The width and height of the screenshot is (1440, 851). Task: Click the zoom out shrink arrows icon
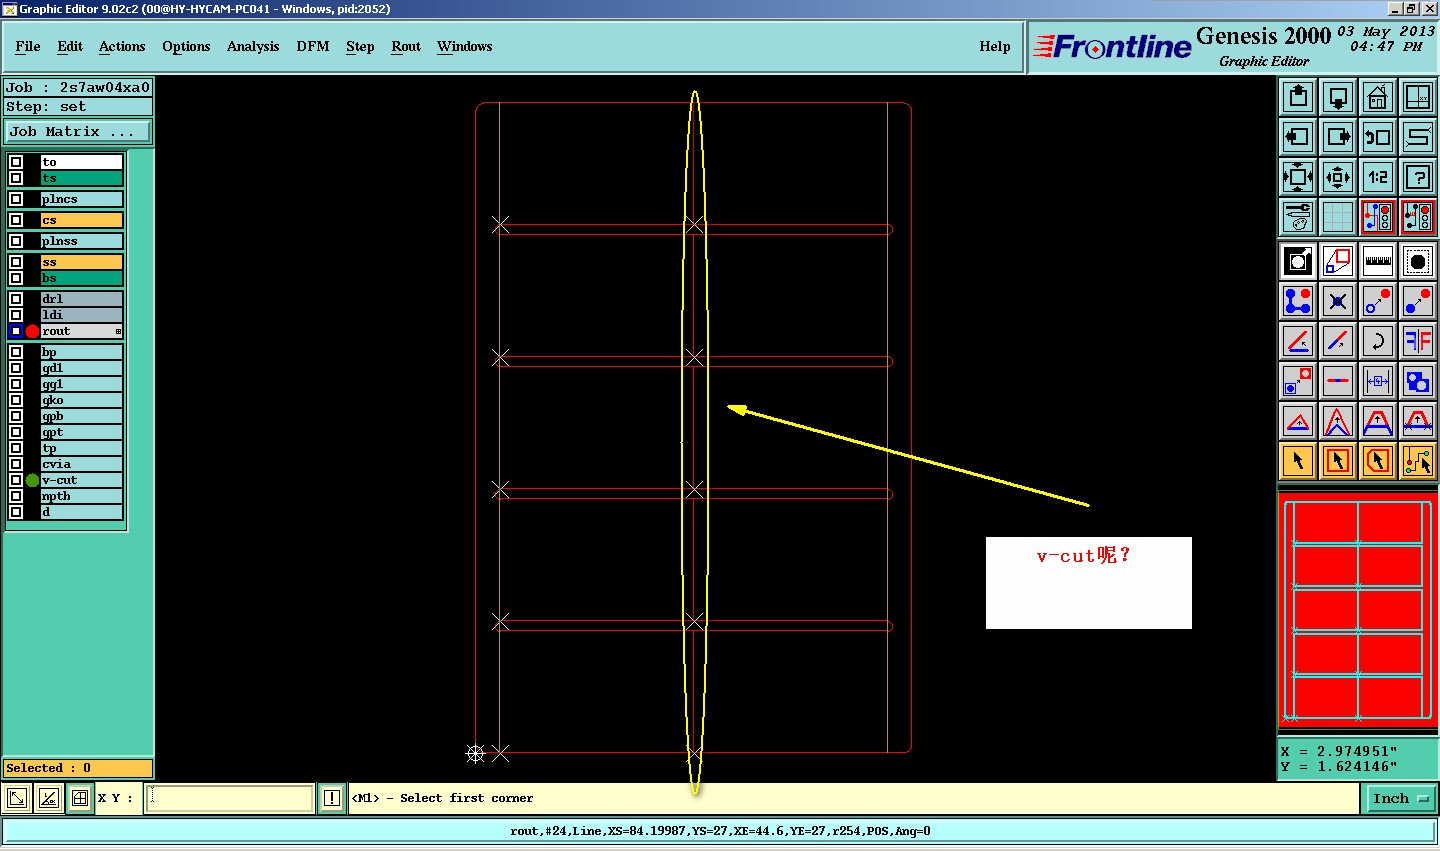pyautogui.click(x=1338, y=177)
